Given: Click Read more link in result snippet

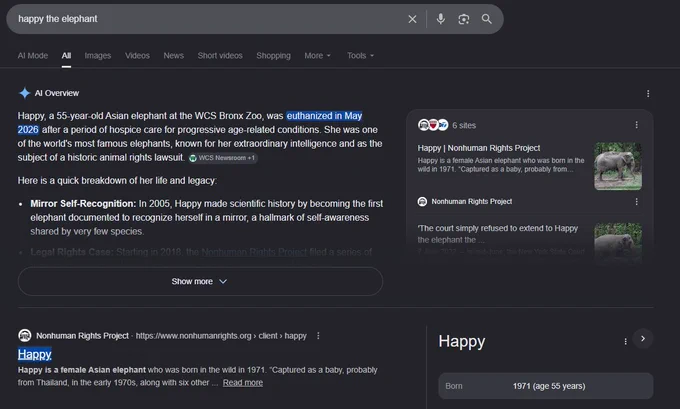Looking at the screenshot, I should (x=242, y=383).
